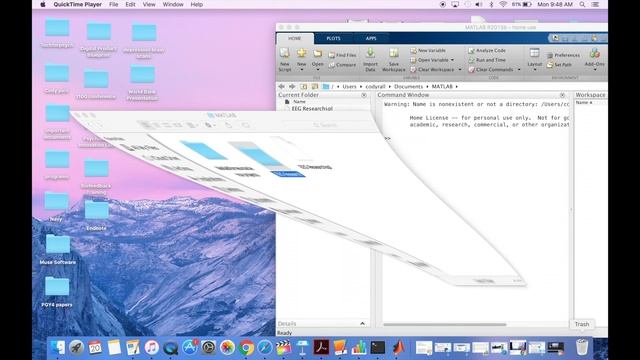Select the EEG Research folder in Current Folder

click(312, 109)
